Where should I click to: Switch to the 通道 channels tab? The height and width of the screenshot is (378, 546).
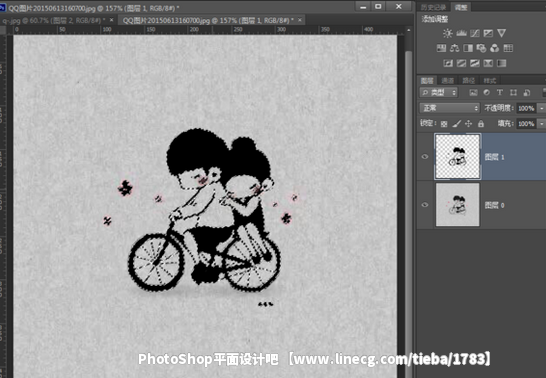pos(447,81)
